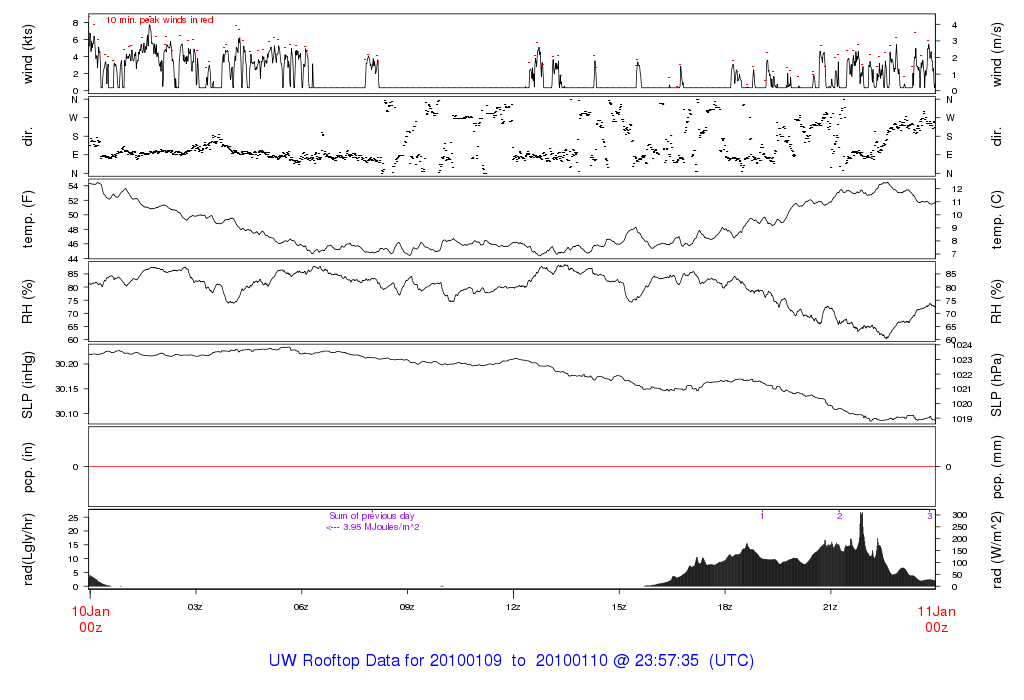Click the purple marker 1 in radiation panel
Screen dimensions: 1024x700
(x=762, y=516)
